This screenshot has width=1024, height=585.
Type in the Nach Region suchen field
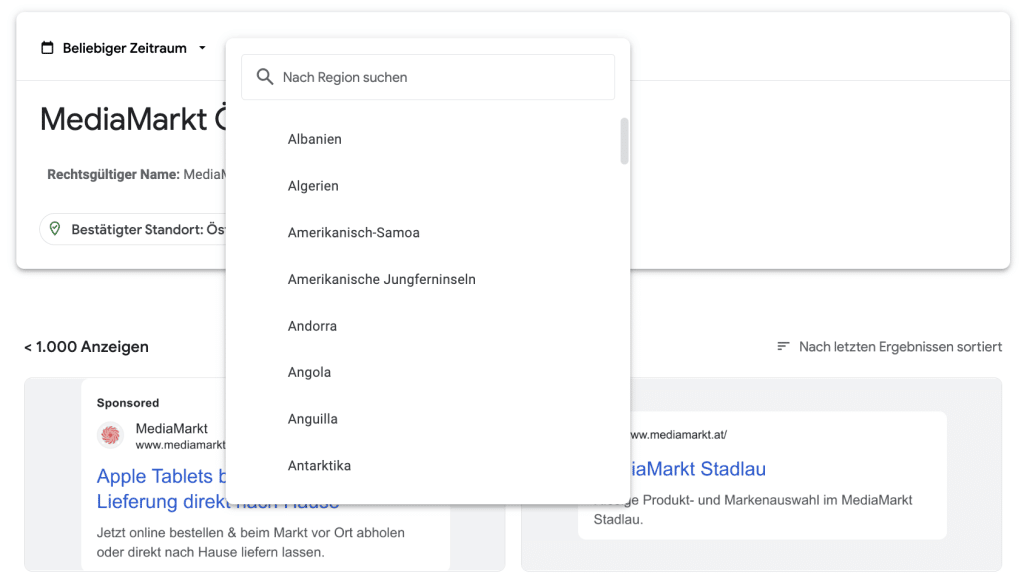click(x=440, y=77)
